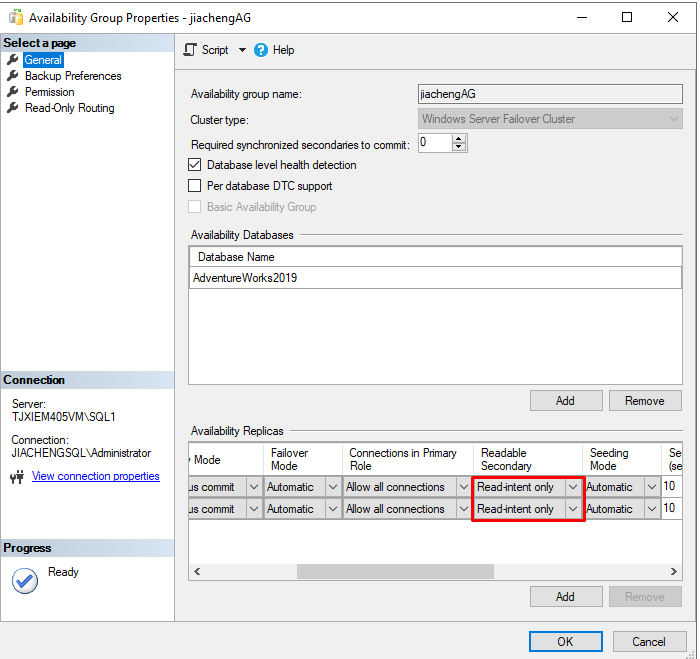Increment required synchronized secondaries spinner
The width and height of the screenshot is (700, 659).
click(x=459, y=139)
